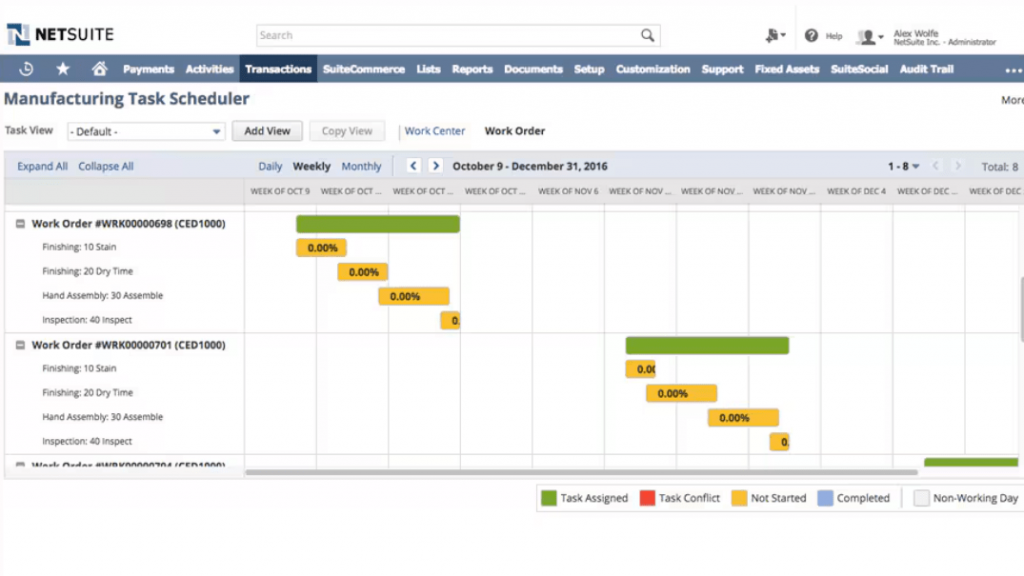Image resolution: width=1024 pixels, height=576 pixels.
Task: Open the Activities menu
Action: point(210,69)
